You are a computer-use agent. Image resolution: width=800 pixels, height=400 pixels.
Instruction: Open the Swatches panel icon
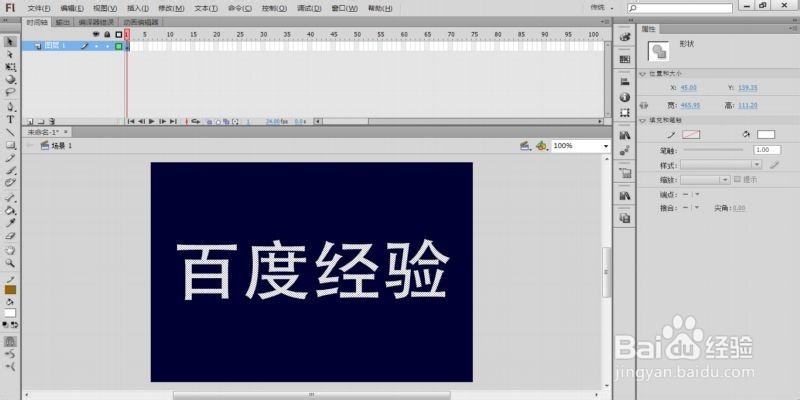pyautogui.click(x=624, y=59)
